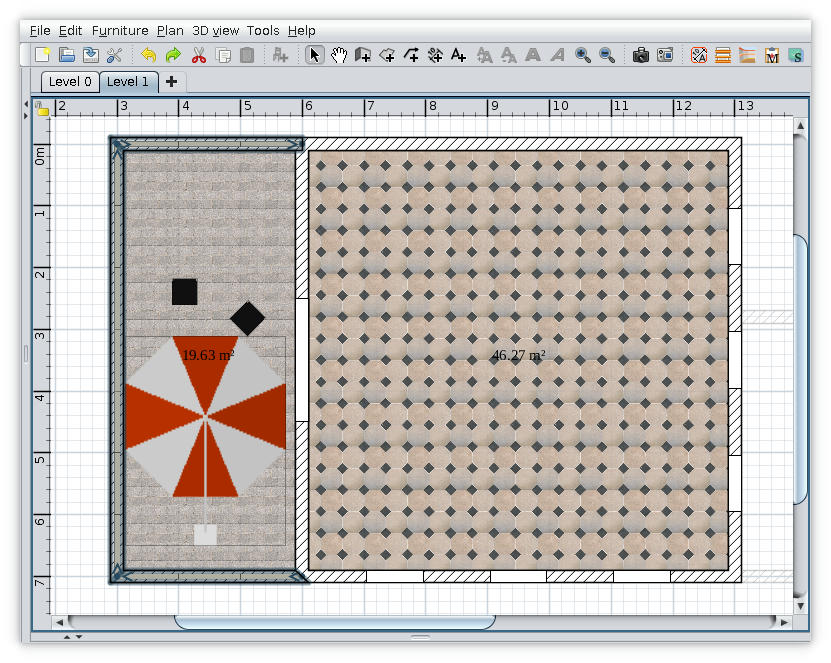Click the orange stacked-lines plugin icon
Screen dimensions: 831x663
723,55
